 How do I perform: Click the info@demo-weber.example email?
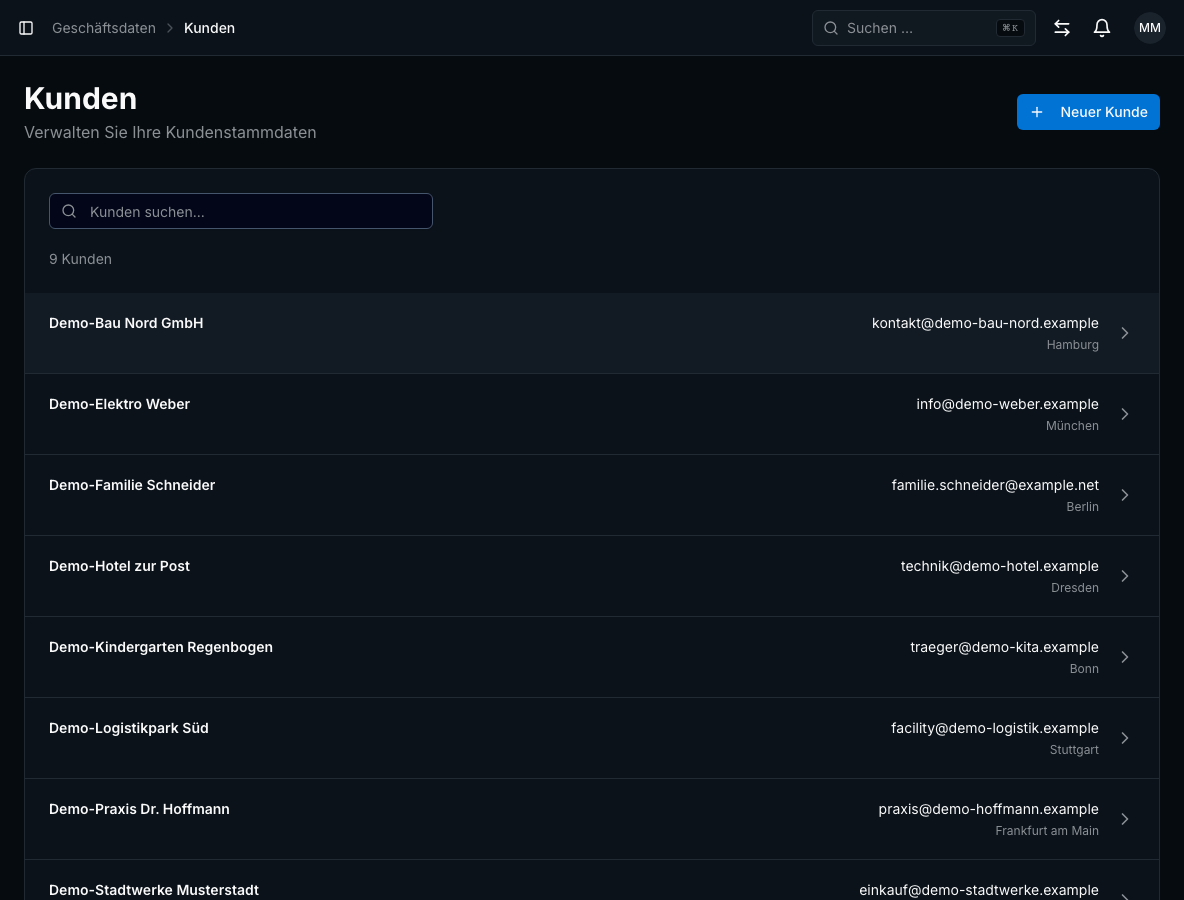(x=1007, y=404)
